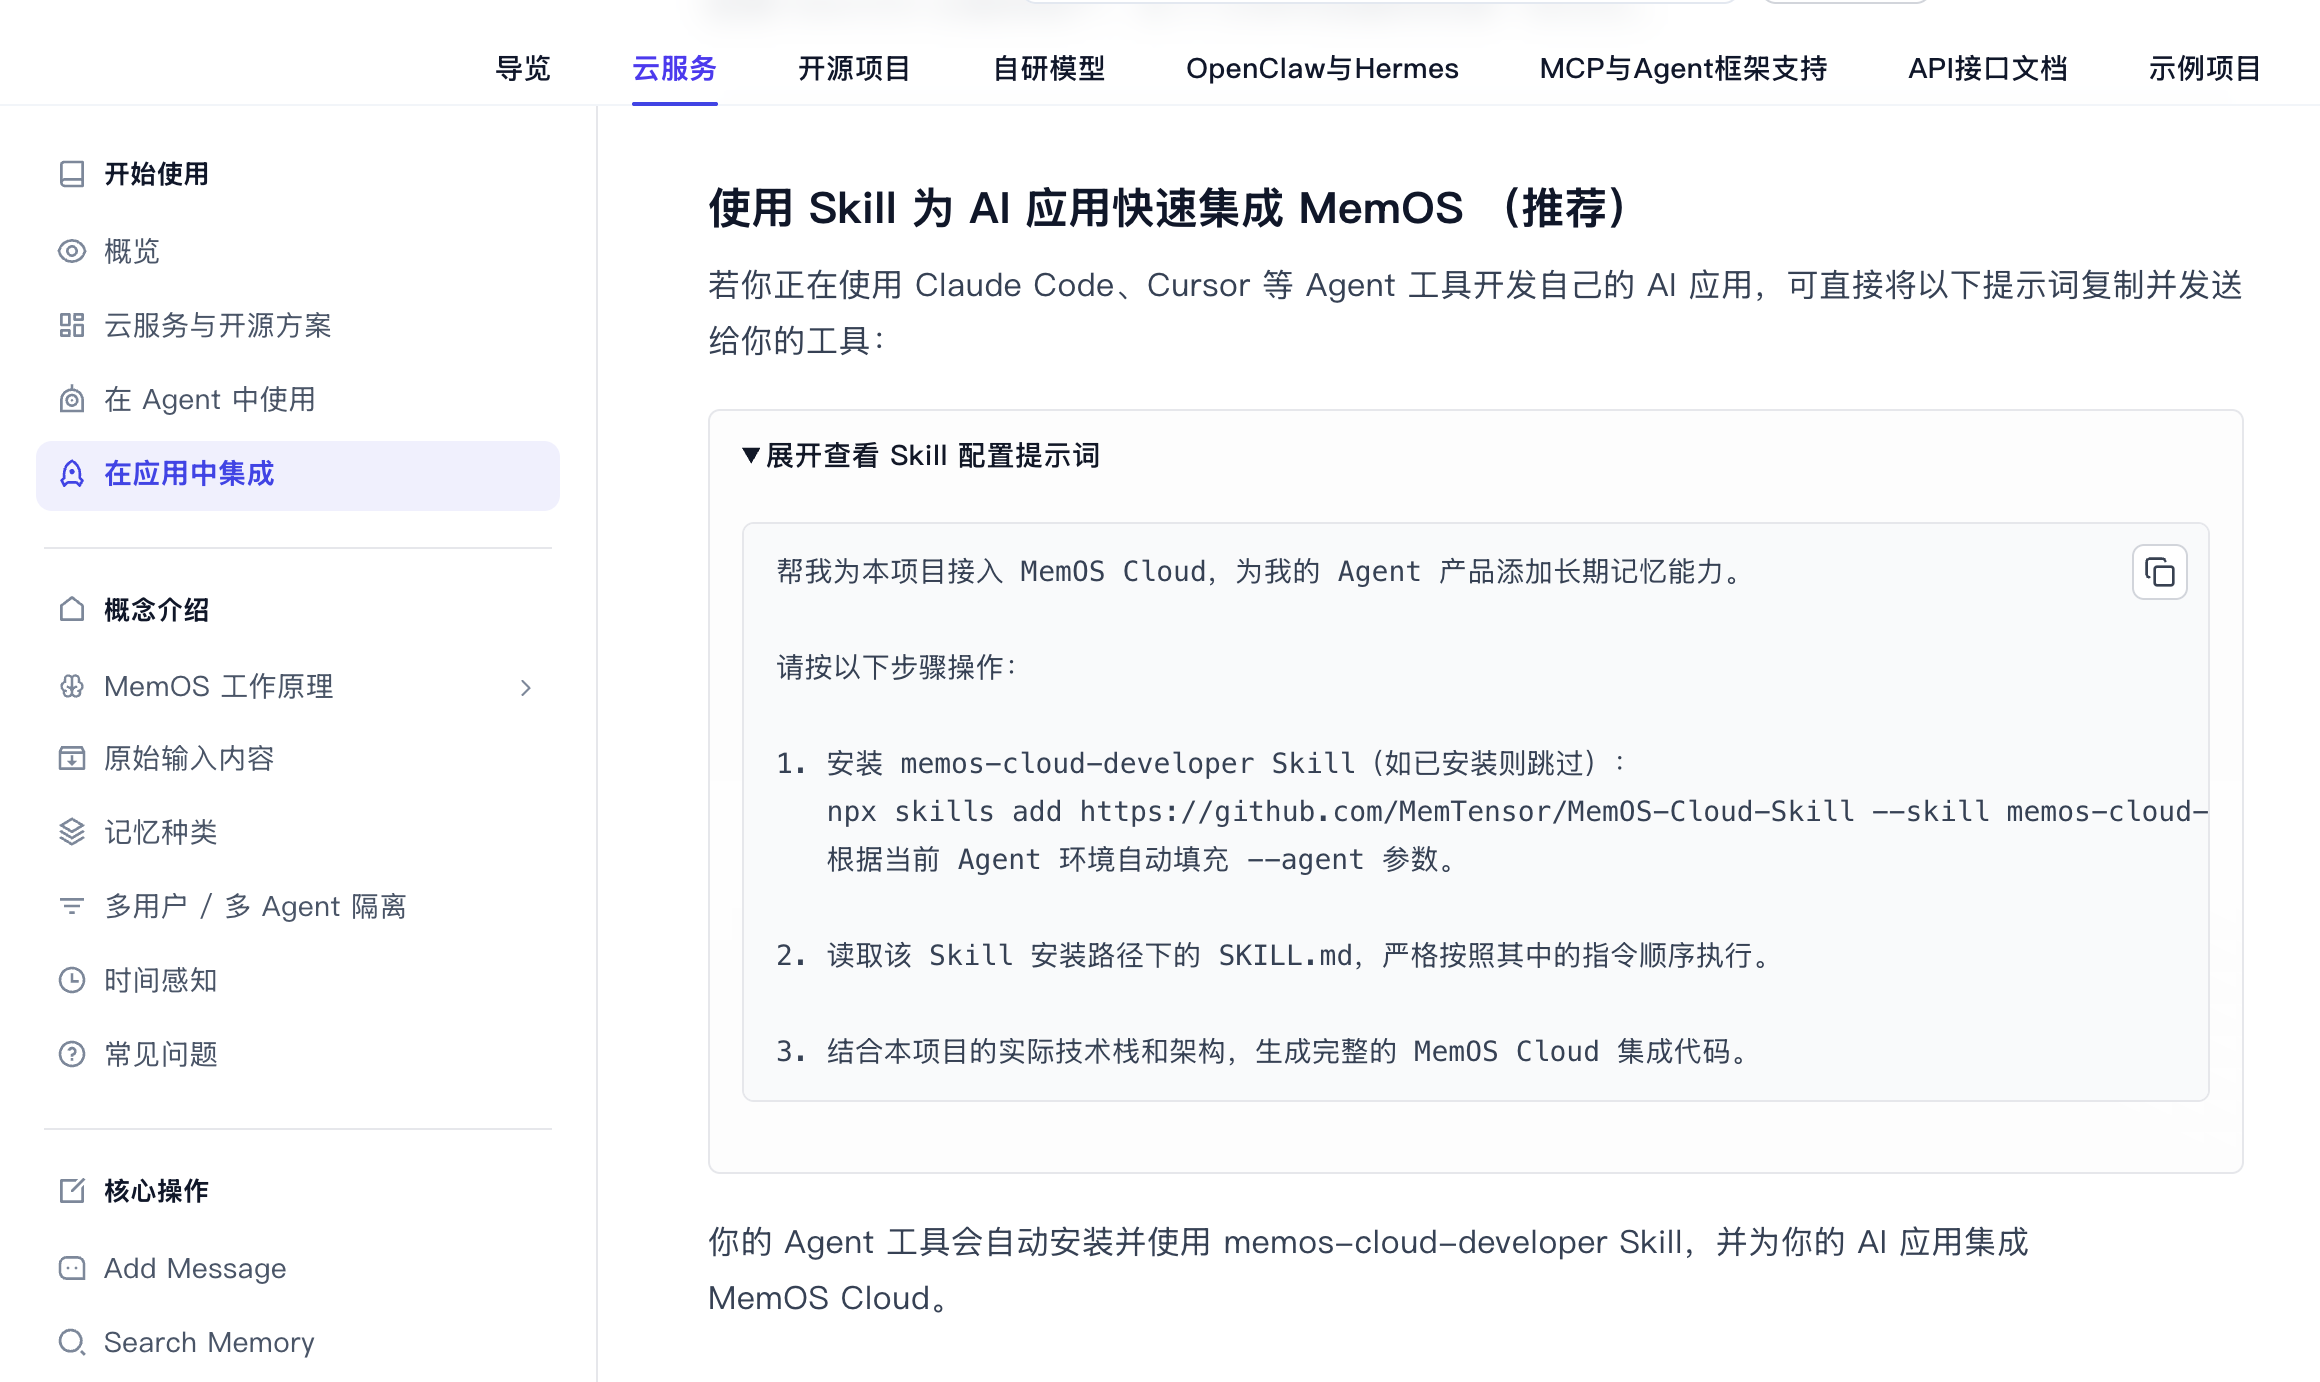This screenshot has width=2320, height=1382.
Task: Click the grid icon beside 云服务与开源方案
Action: coord(72,325)
